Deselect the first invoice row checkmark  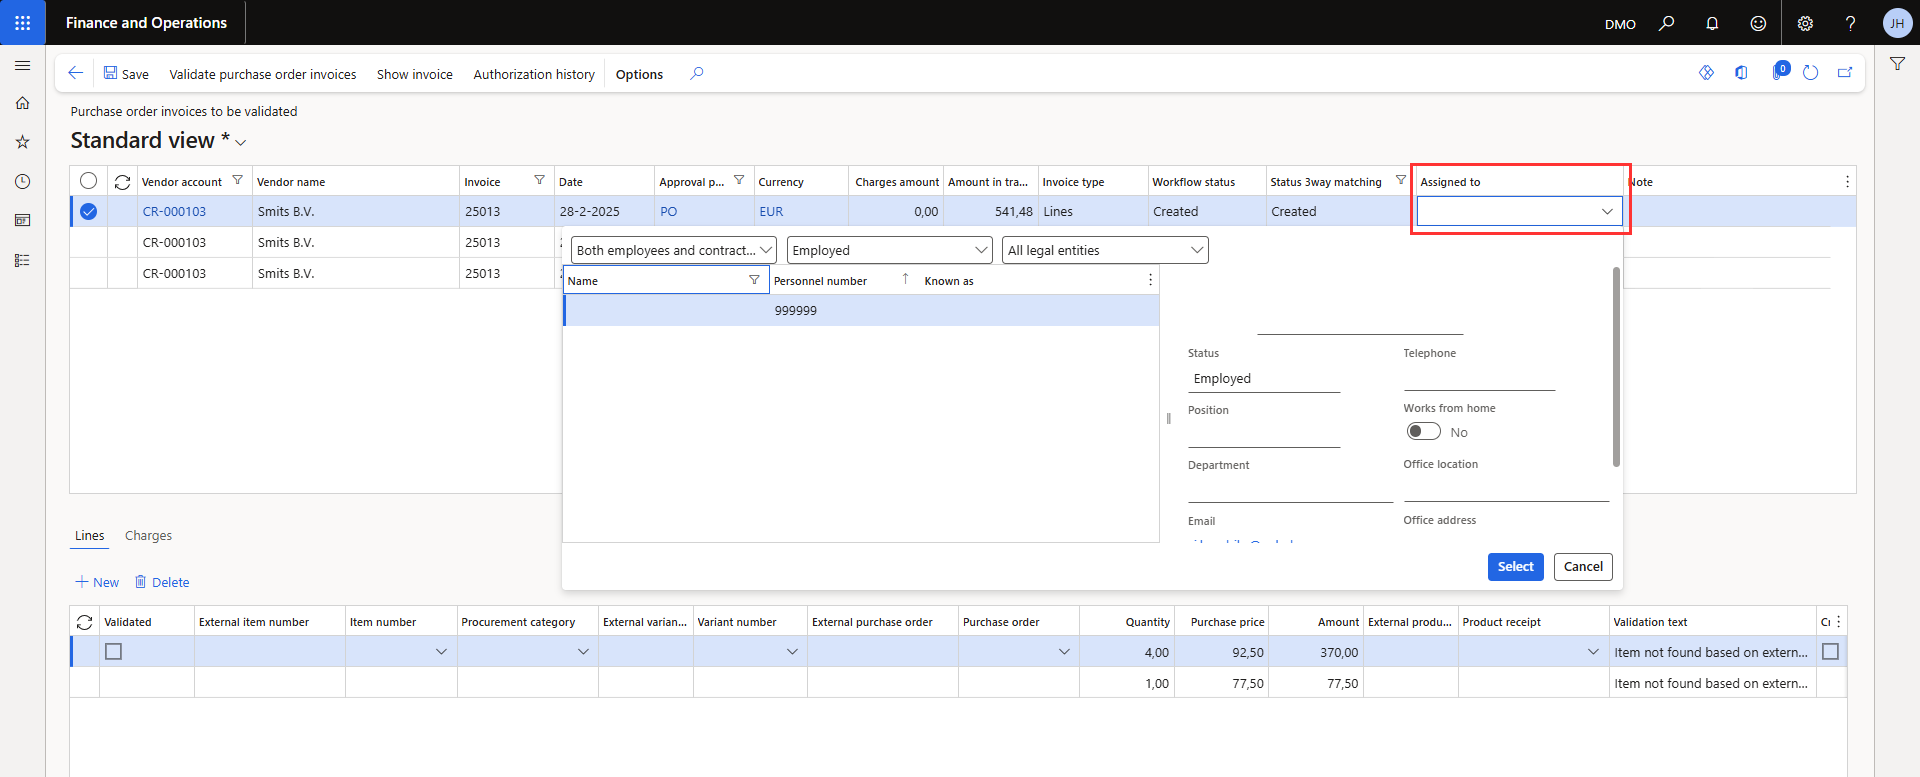[89, 211]
